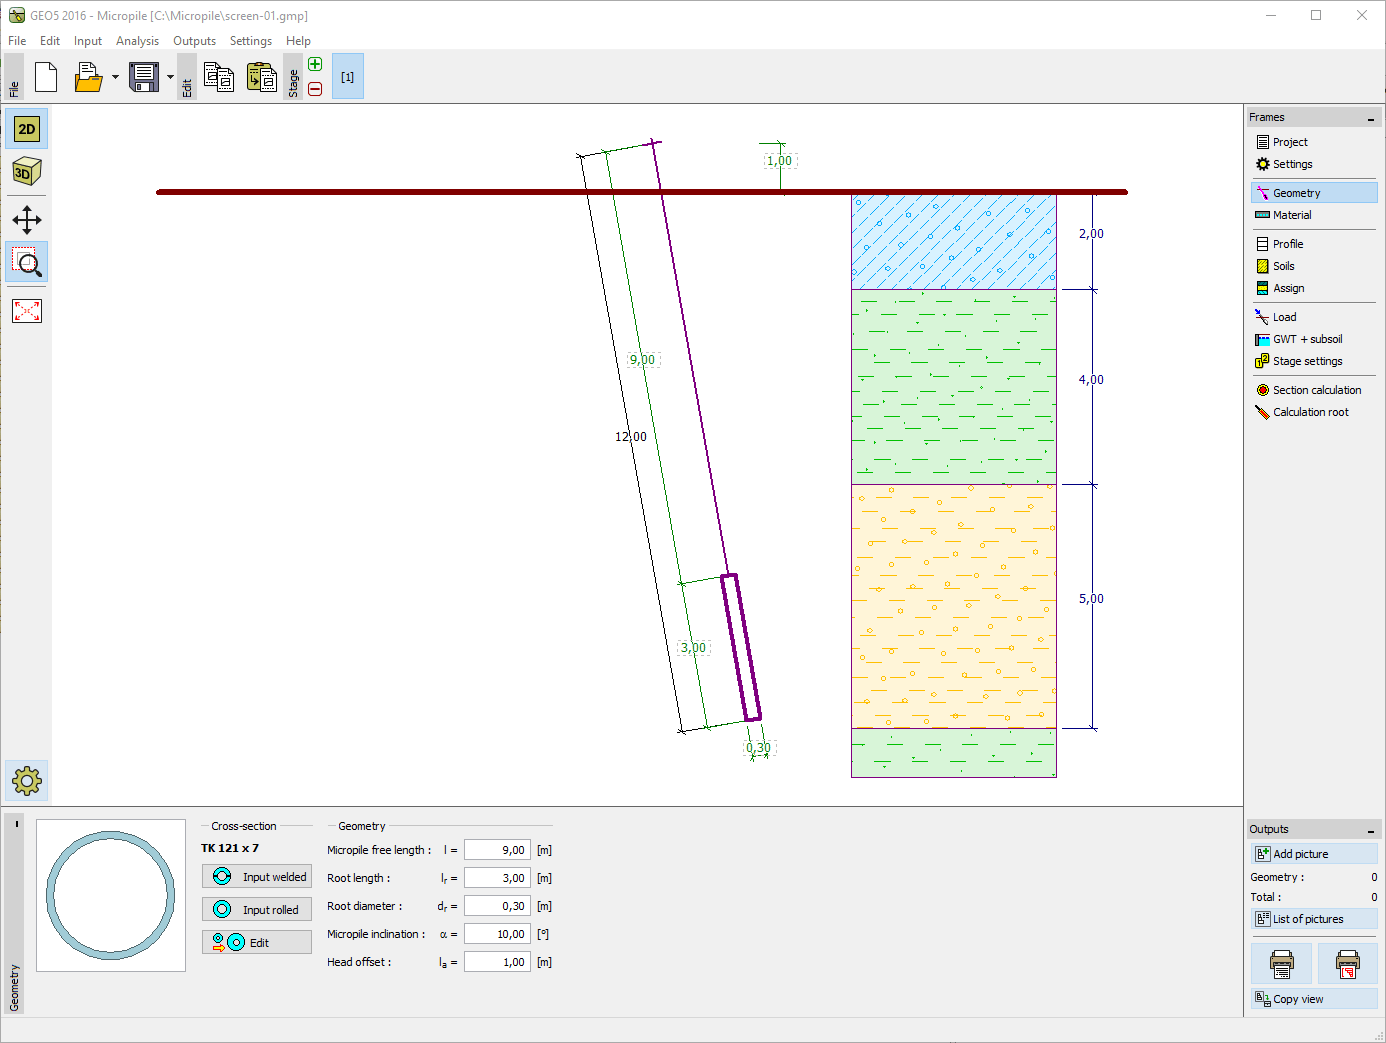Screen dimensions: 1386x1043
Task: Add a new construction stage
Action: coord(315,65)
